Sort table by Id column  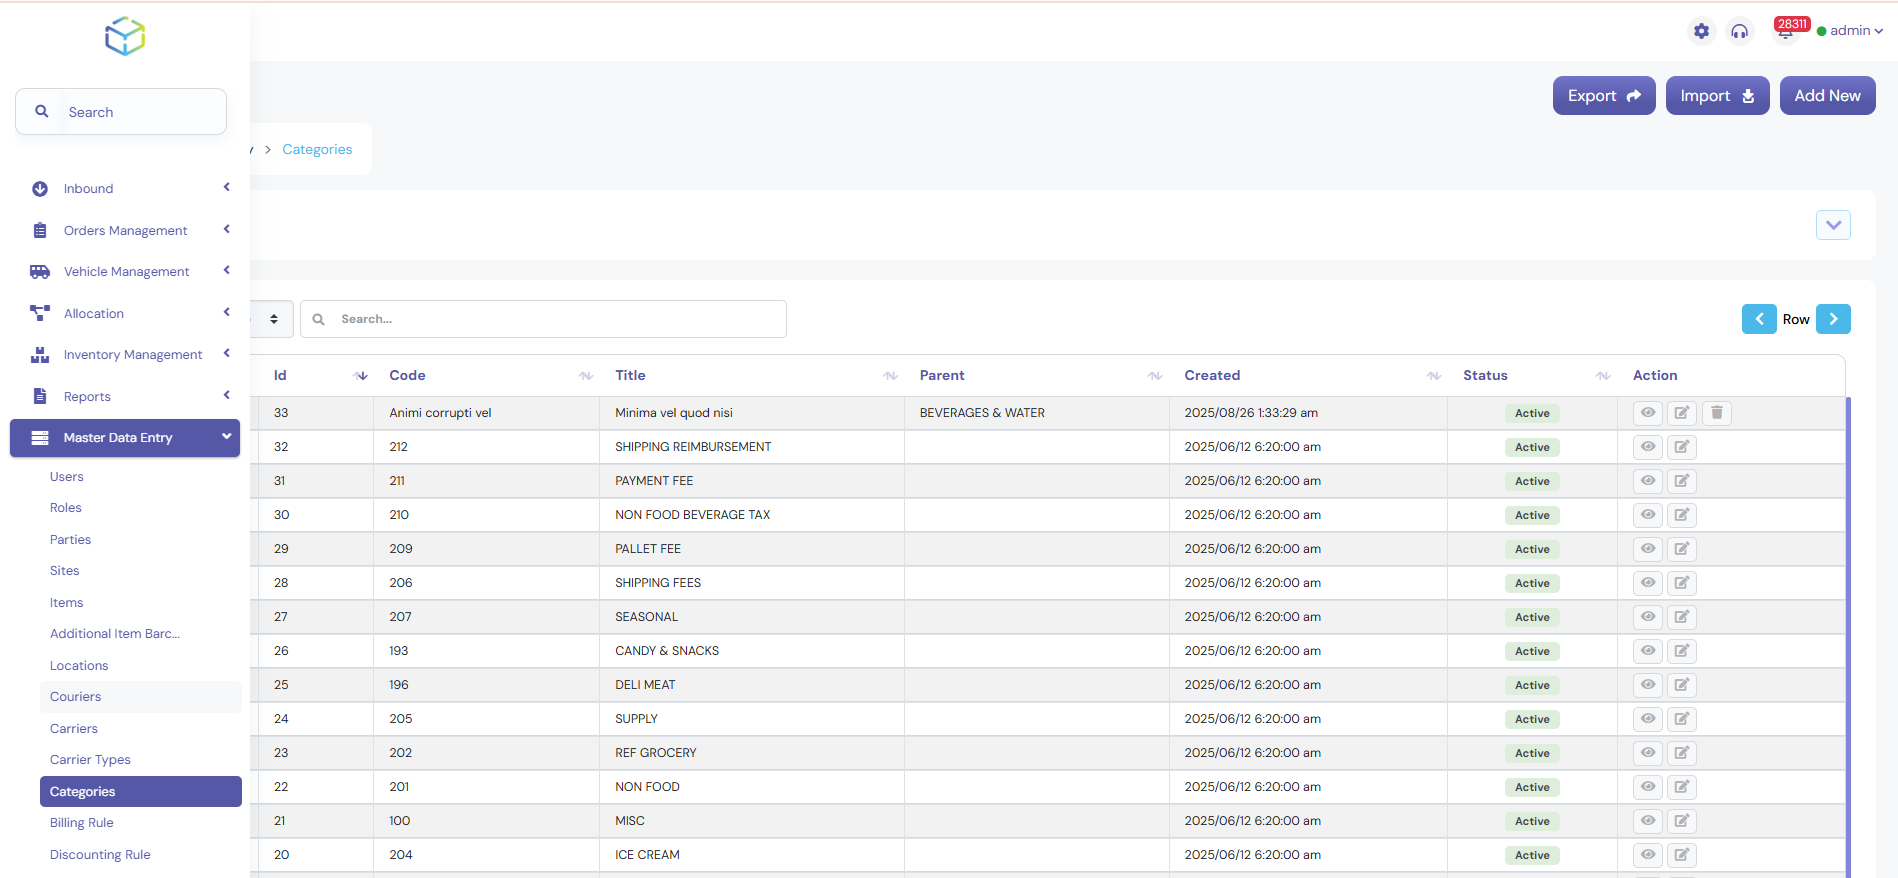360,376
